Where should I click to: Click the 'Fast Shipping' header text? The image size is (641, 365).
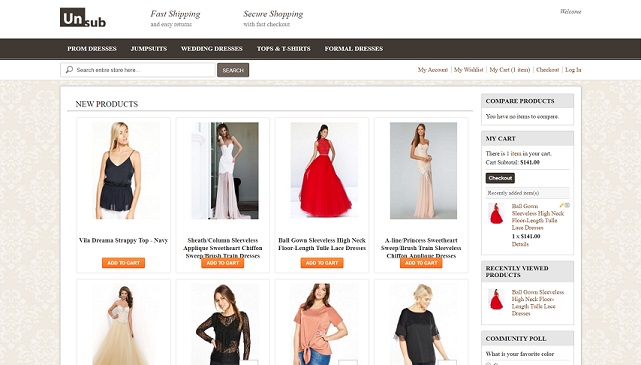175,14
